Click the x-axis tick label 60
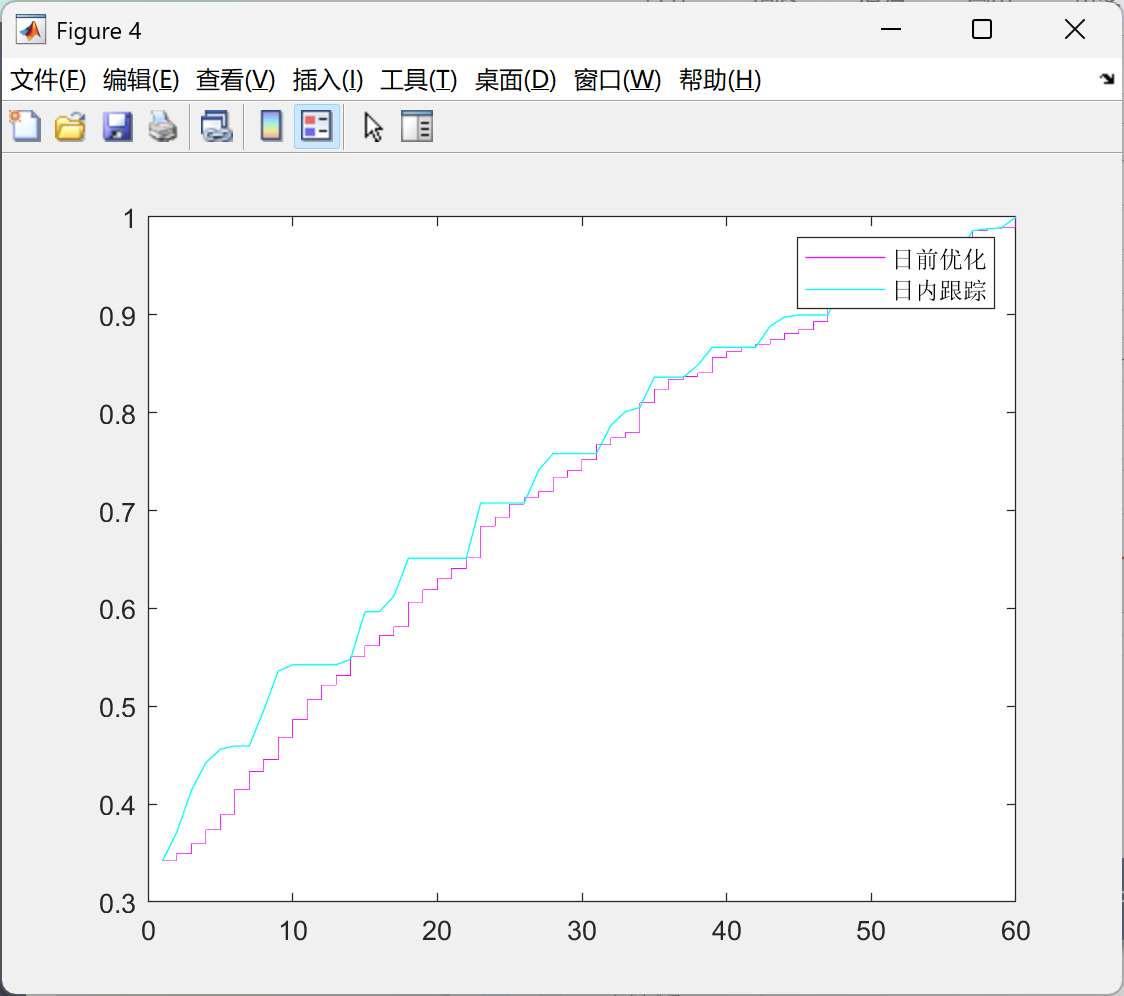Viewport: 1124px width, 996px height. pyautogui.click(x=1016, y=931)
